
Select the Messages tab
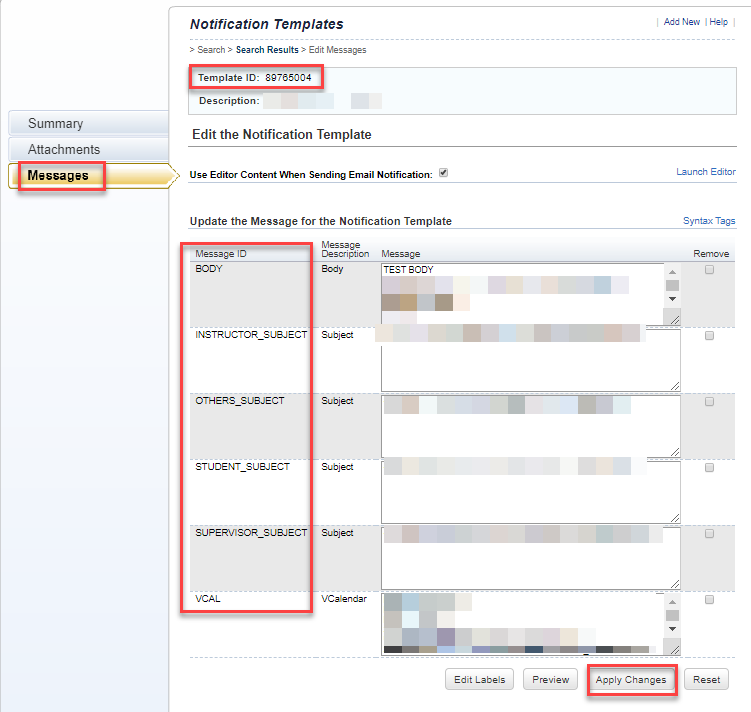pos(91,176)
